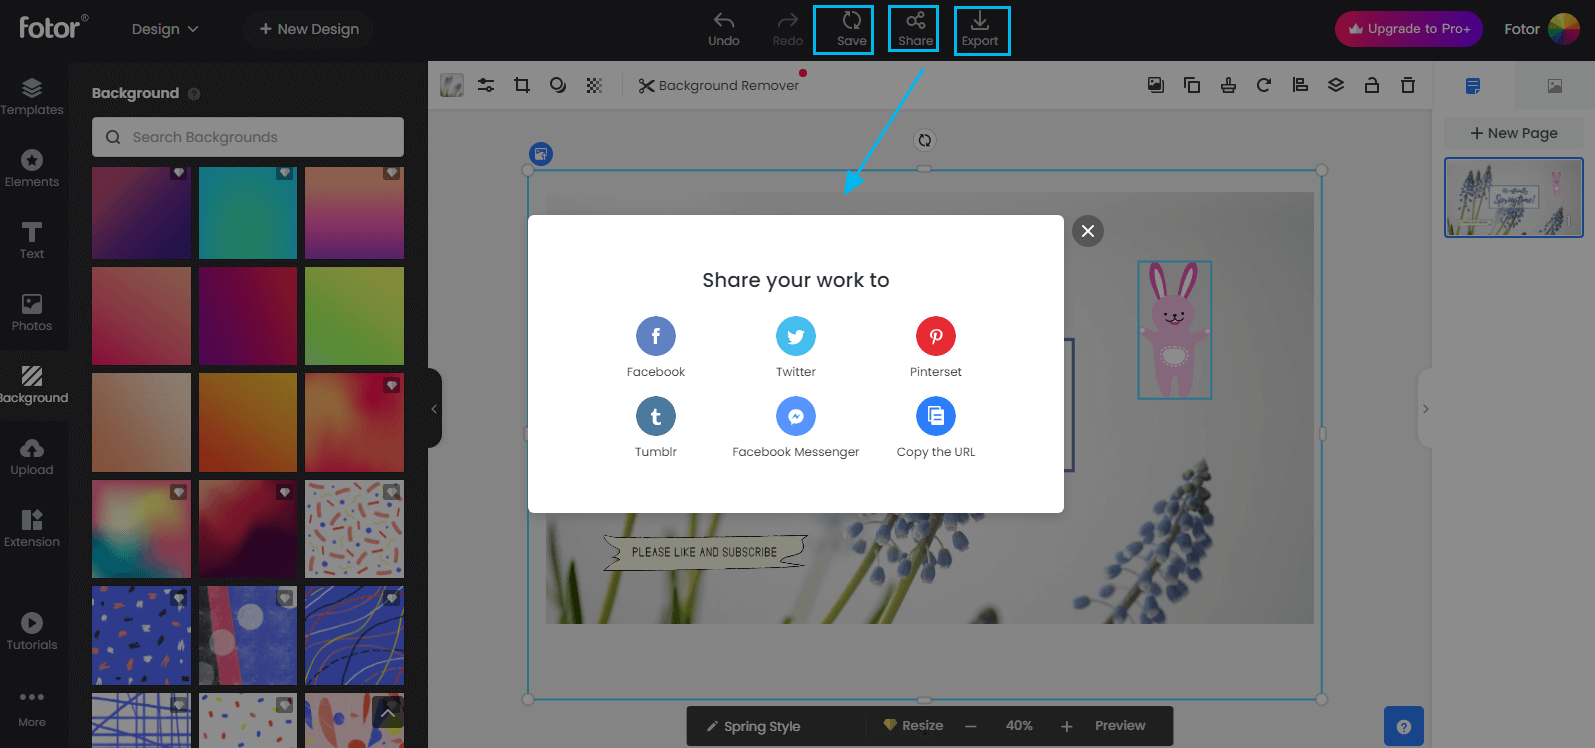
Task: Open the More sidebar menu
Action: (32, 708)
